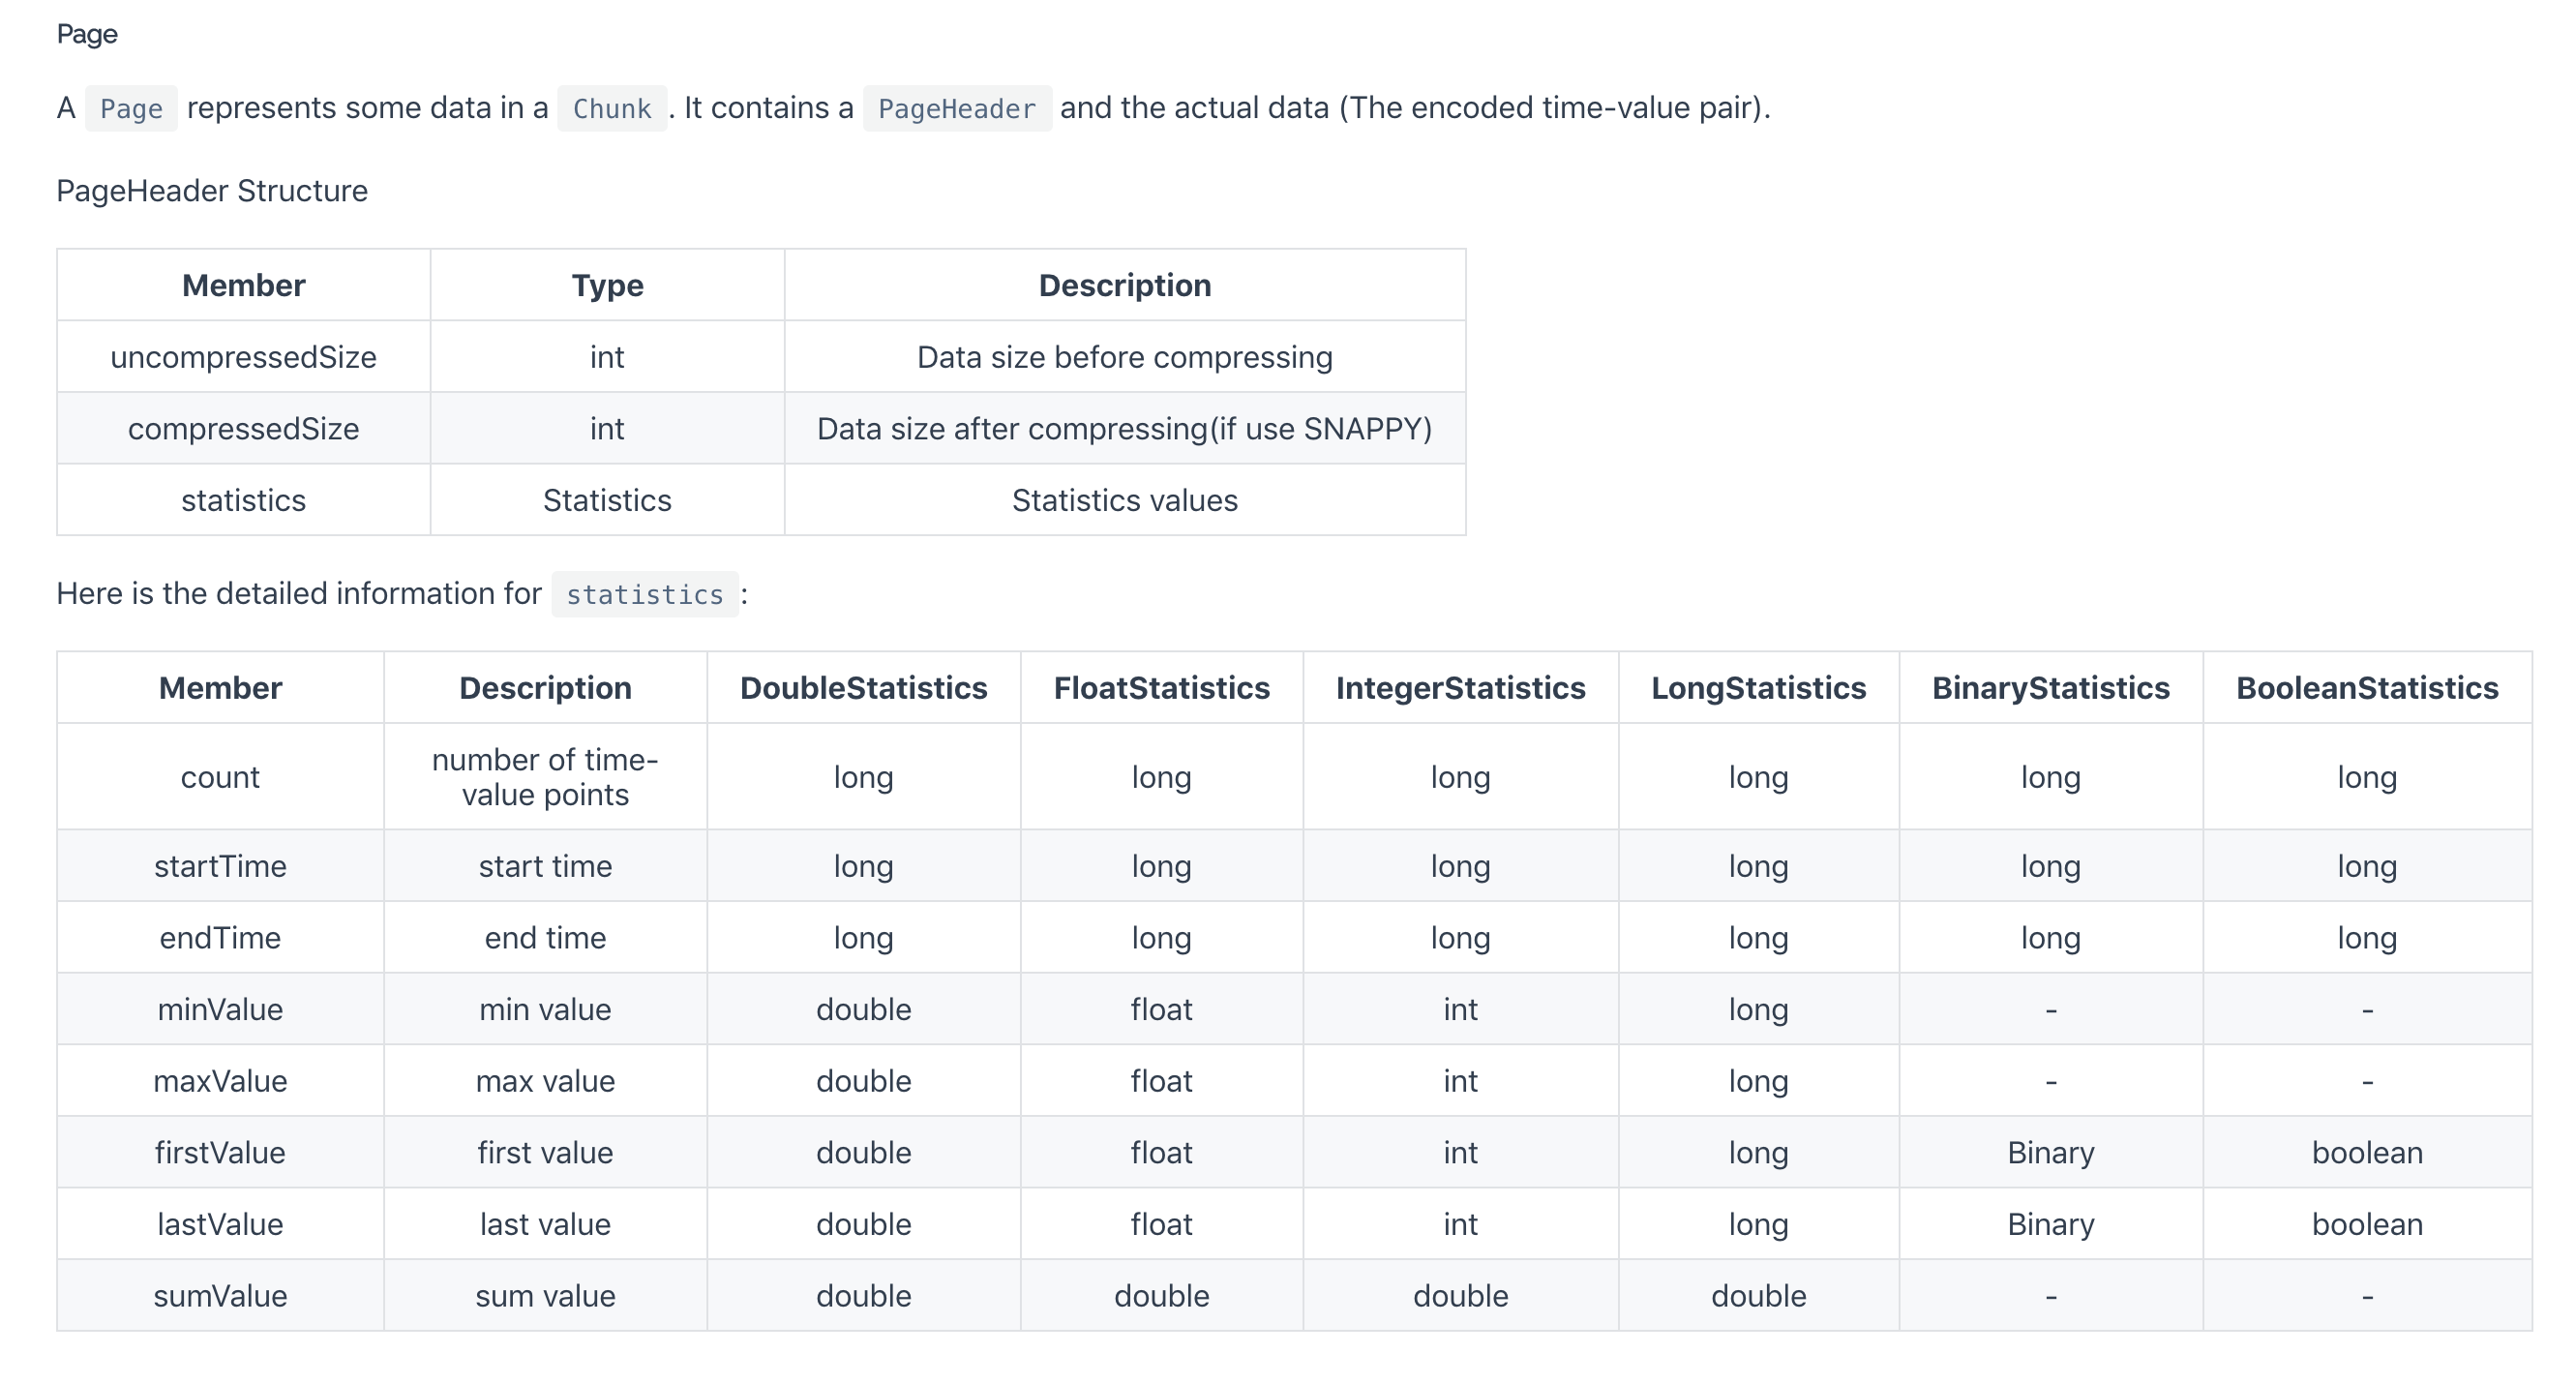The width and height of the screenshot is (2576, 1384).
Task: Click the FloatStatistics column header
Action: click(x=1161, y=688)
